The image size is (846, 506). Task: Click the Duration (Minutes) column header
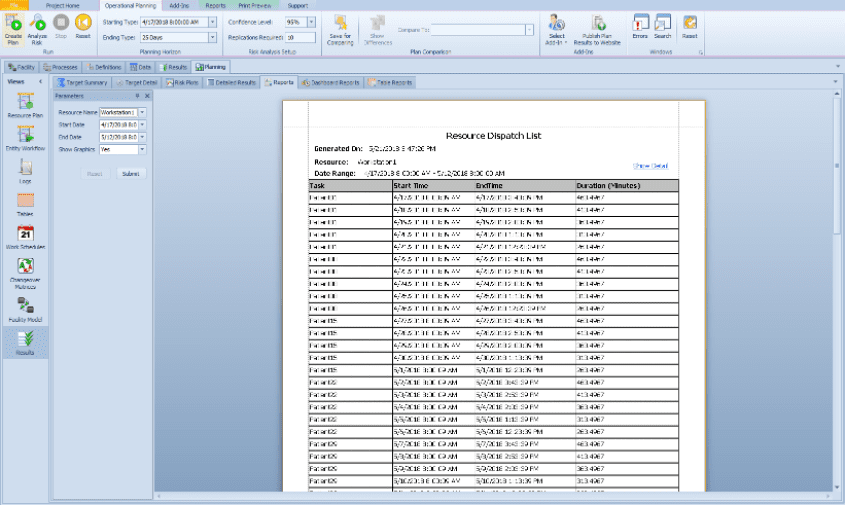coord(626,186)
